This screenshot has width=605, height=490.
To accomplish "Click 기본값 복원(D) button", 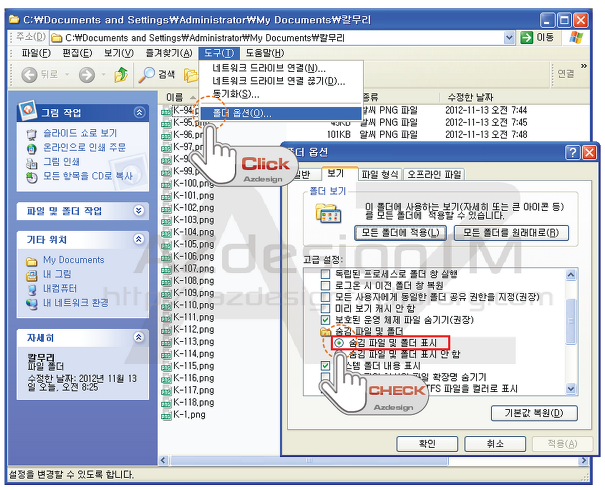I will (534, 413).
